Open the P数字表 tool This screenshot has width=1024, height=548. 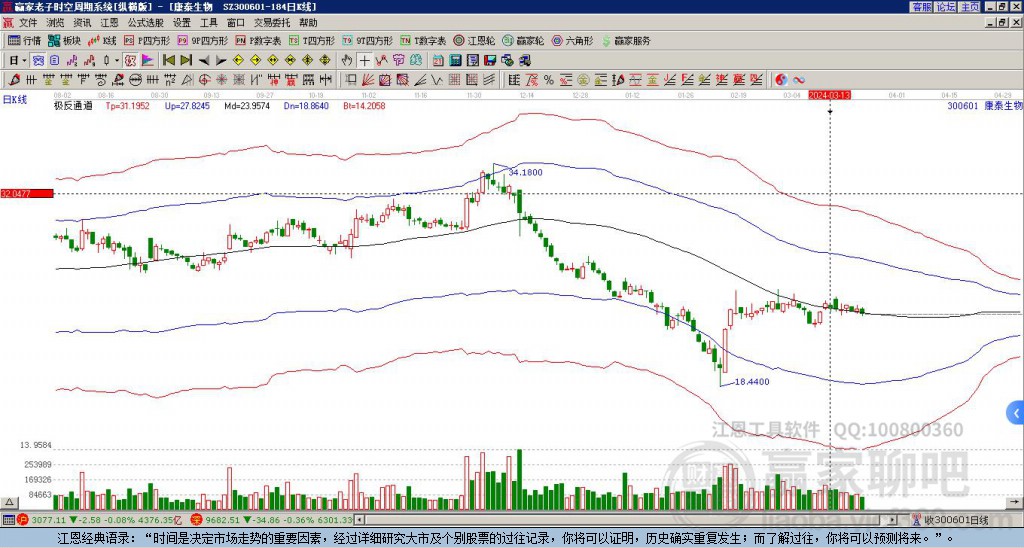click(x=259, y=40)
